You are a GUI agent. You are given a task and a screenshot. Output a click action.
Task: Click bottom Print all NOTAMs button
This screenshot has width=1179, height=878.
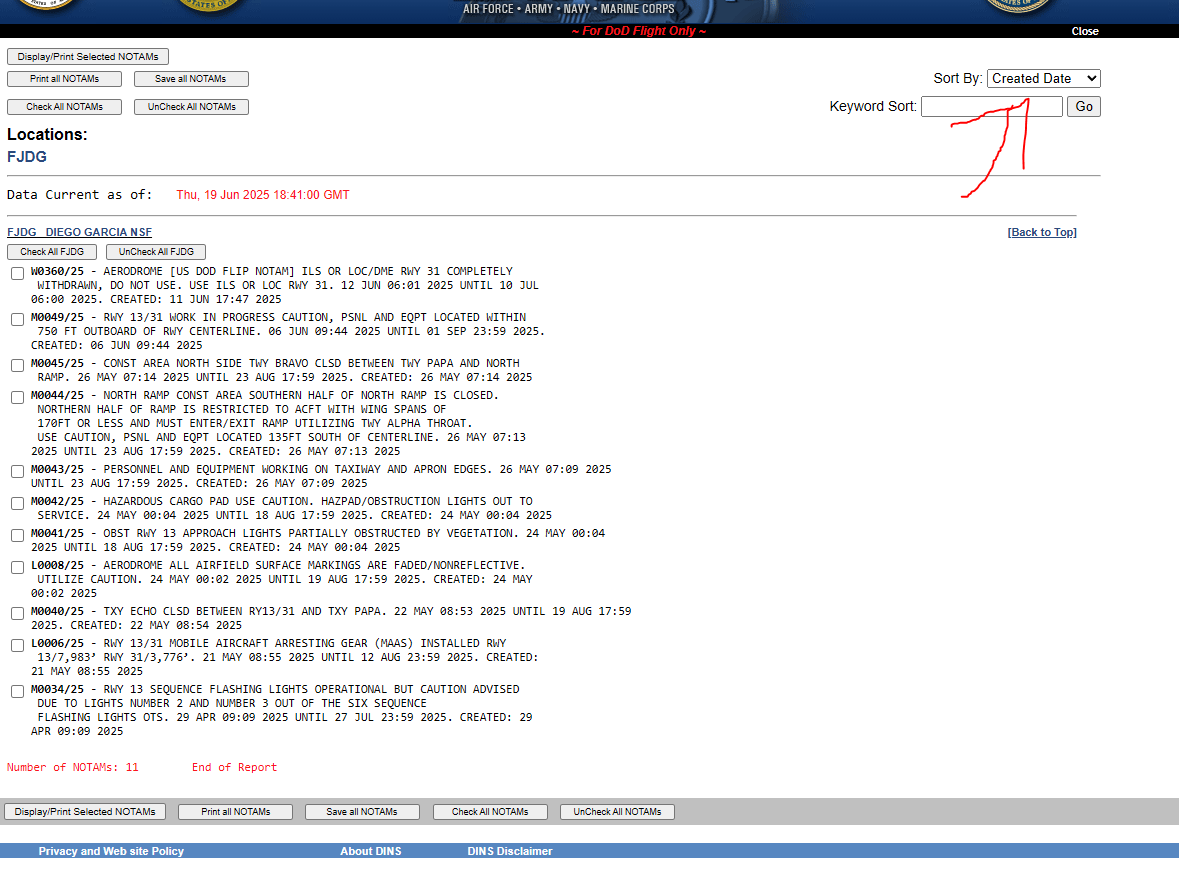click(x=235, y=812)
